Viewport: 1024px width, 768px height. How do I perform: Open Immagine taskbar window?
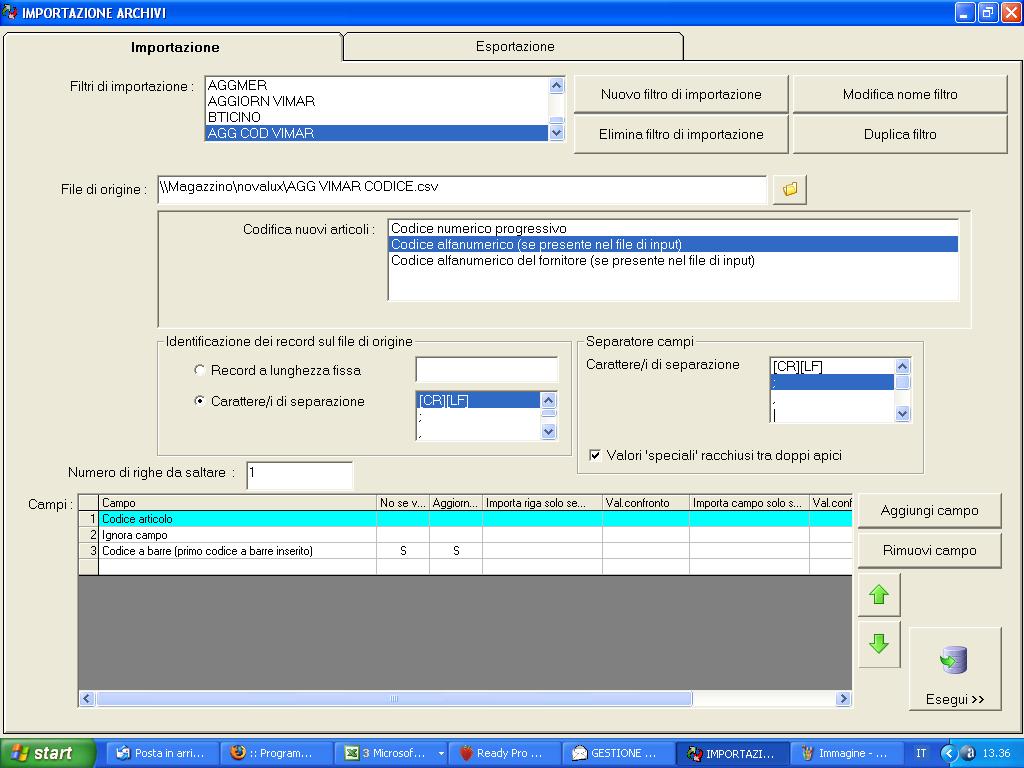click(847, 753)
